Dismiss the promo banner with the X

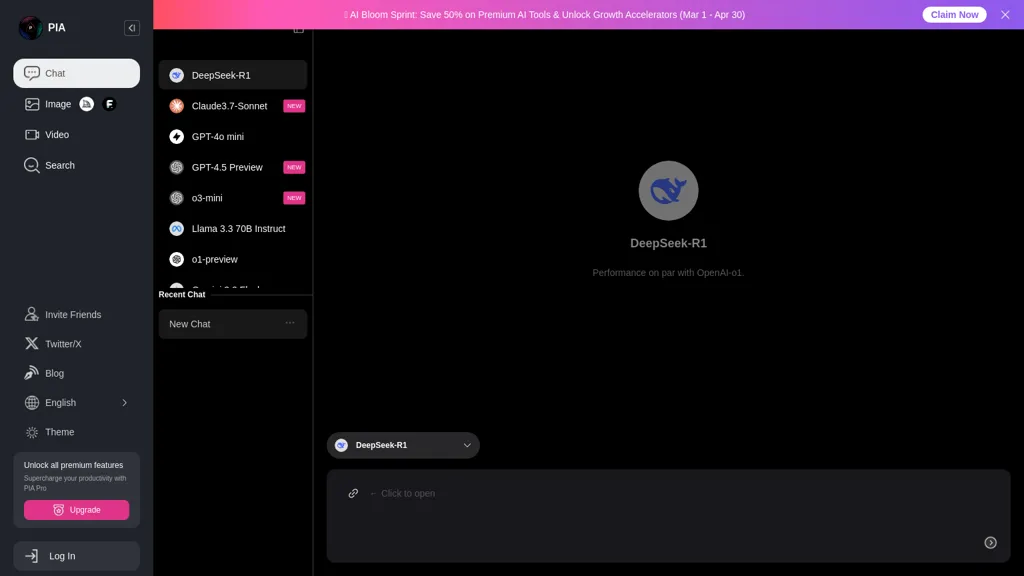(x=1005, y=14)
